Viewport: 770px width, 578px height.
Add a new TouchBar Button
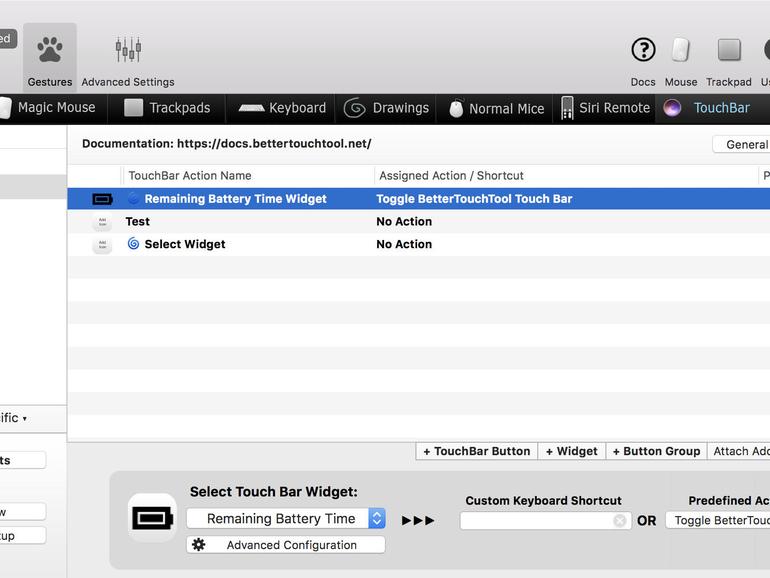pos(477,451)
